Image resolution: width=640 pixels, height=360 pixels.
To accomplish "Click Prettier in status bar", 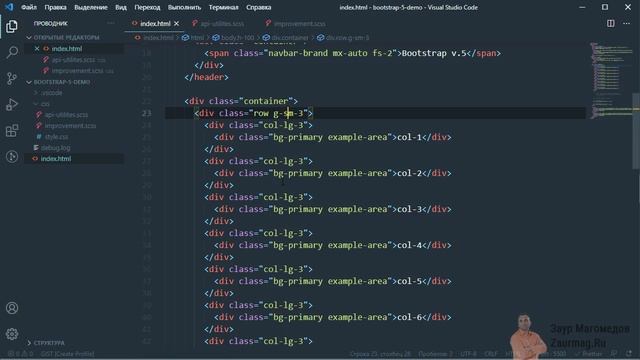I will click(588, 354).
